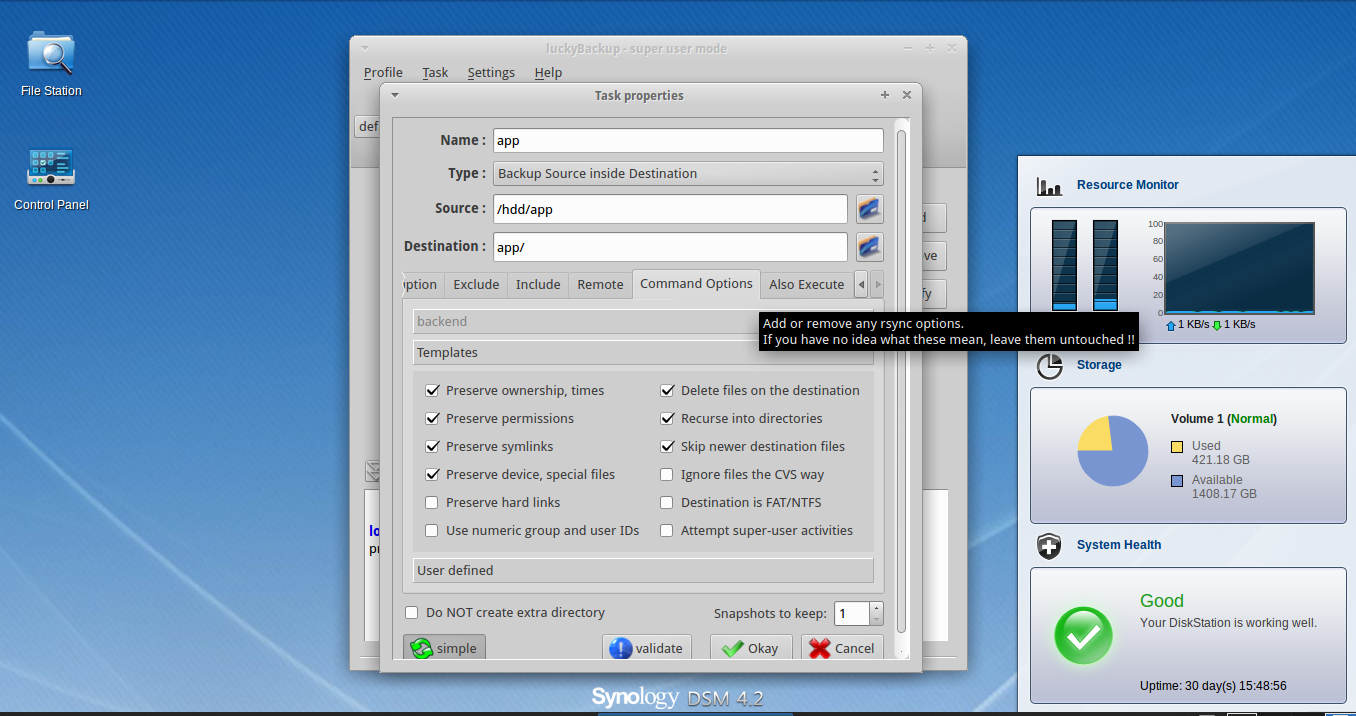Enable Attempt super-user activities

click(x=667, y=530)
